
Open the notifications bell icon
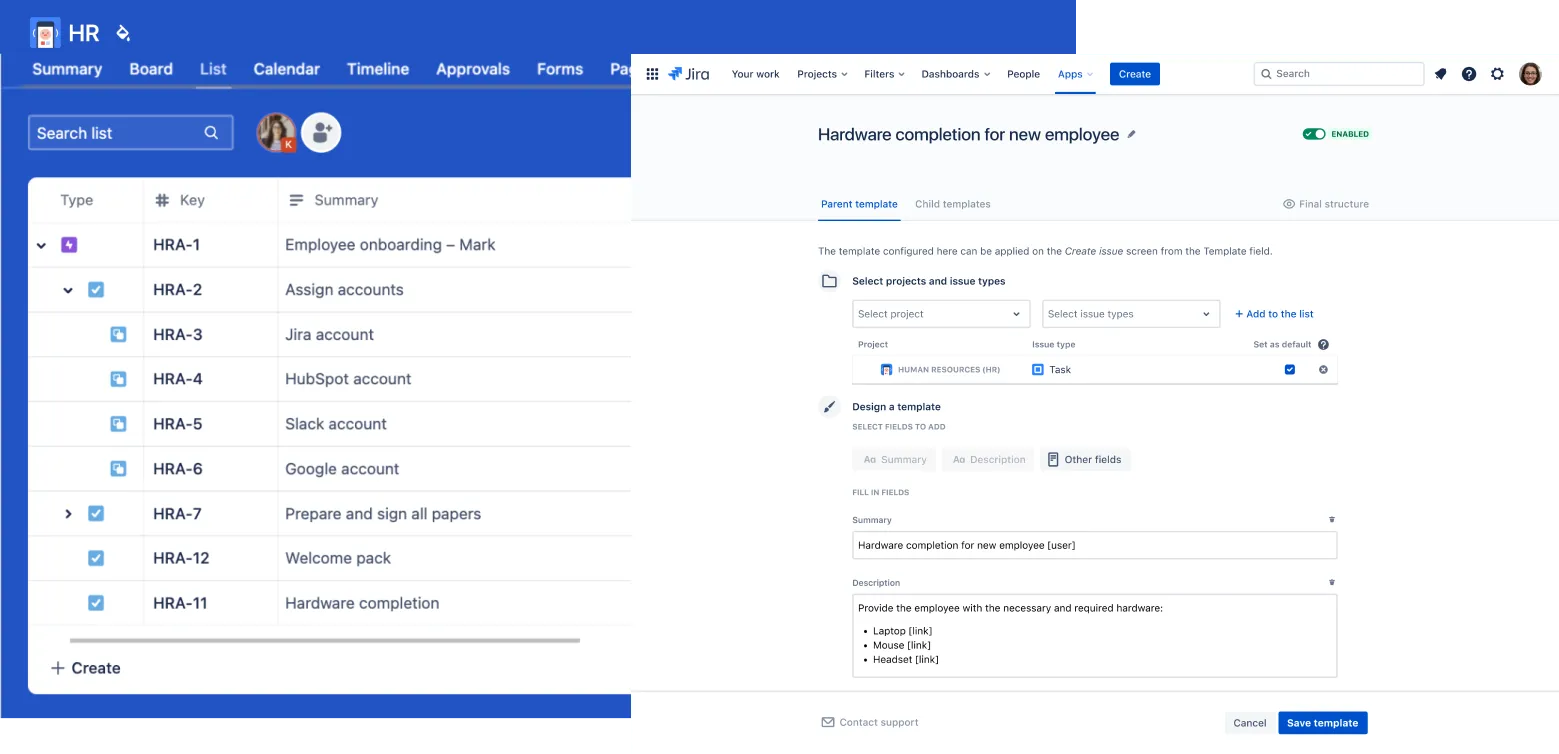tap(1440, 74)
